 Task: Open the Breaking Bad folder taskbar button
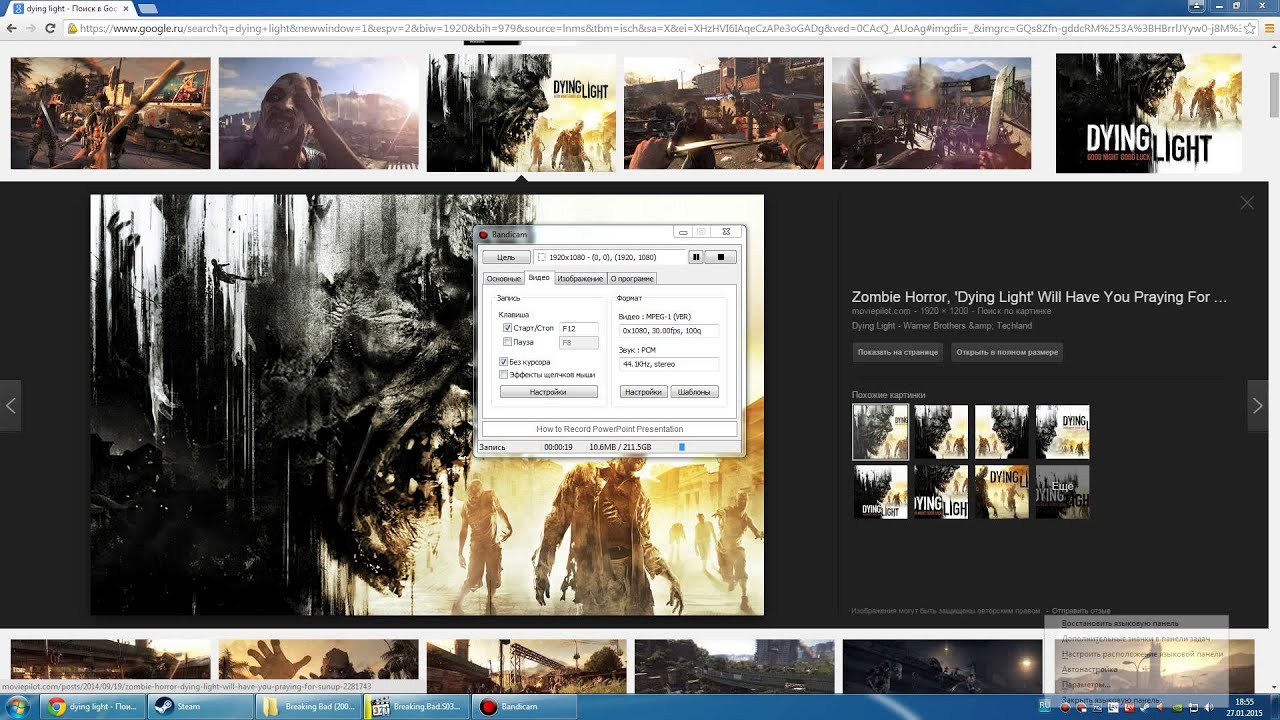pyautogui.click(x=307, y=706)
